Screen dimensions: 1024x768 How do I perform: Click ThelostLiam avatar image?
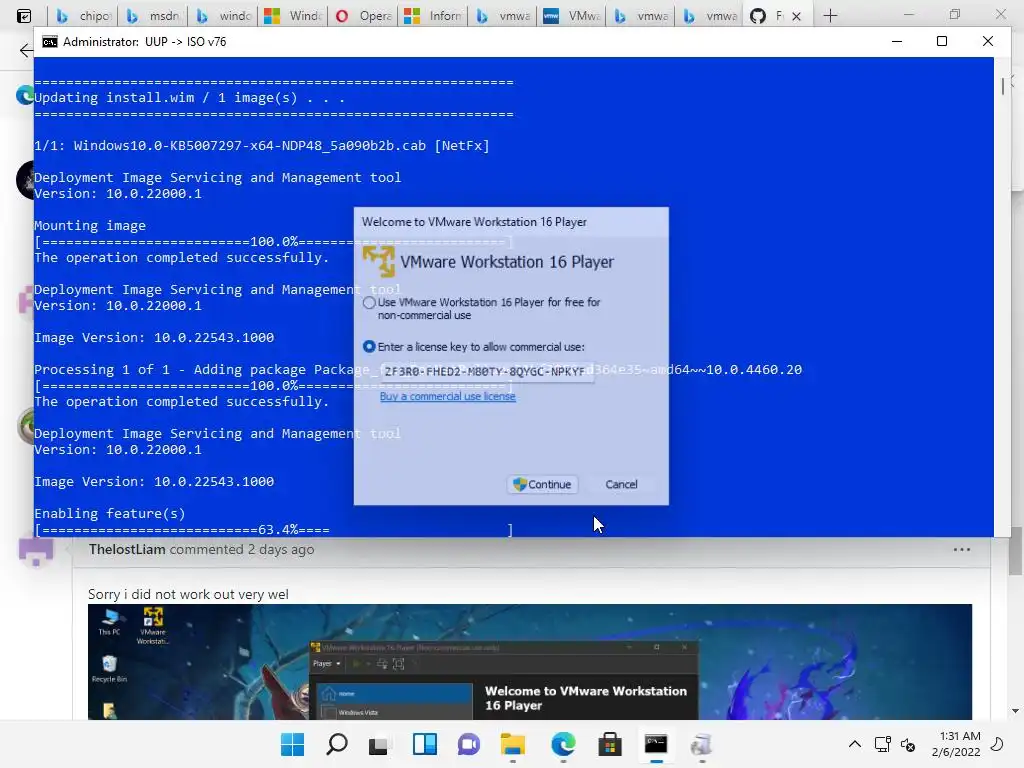[x=36, y=552]
